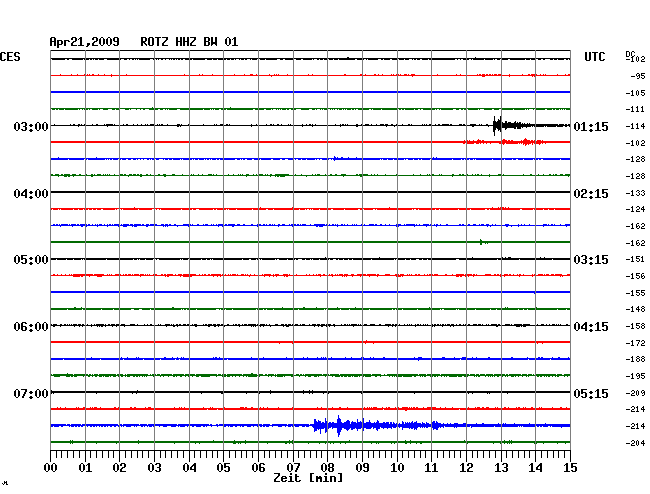The image size is (650, 494).
Task: Click DC offset value -195
Action: coord(635,376)
